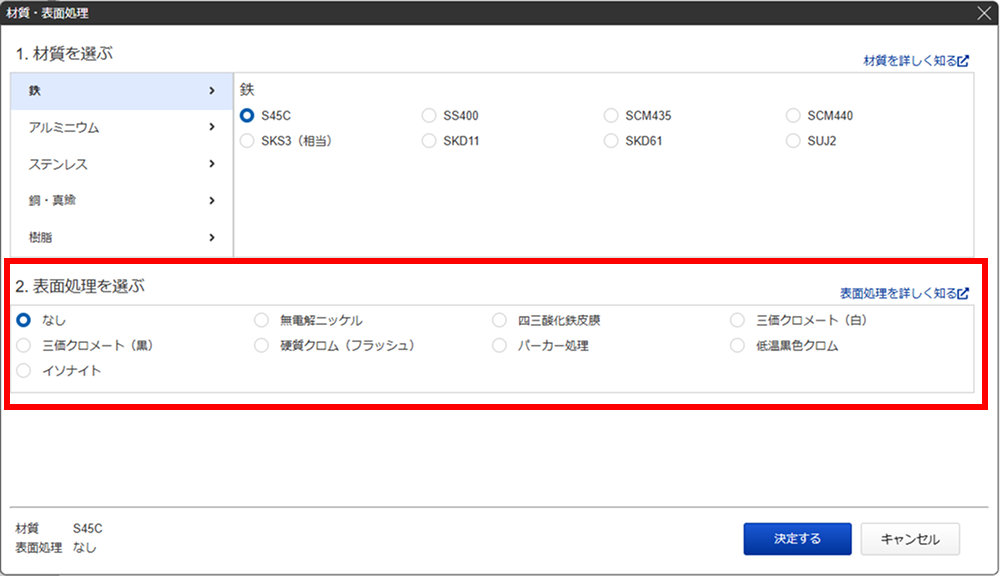
Task: Select SKD61 radio button
Action: click(x=611, y=140)
